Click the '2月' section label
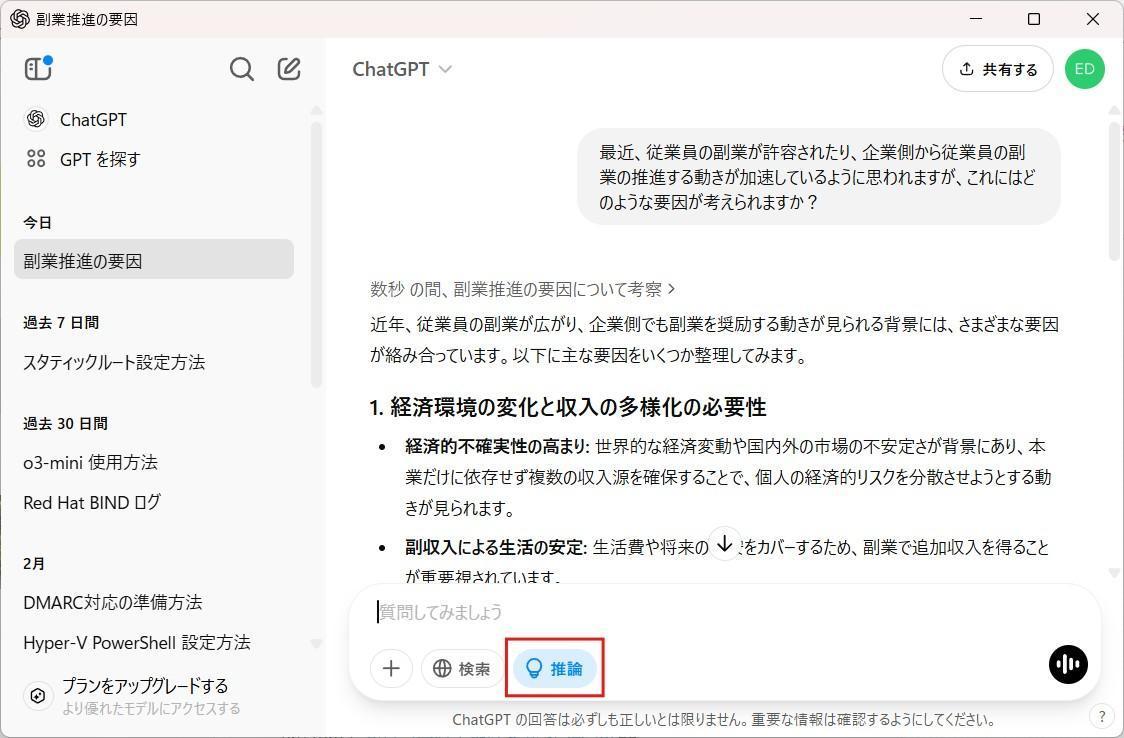Viewport: 1124px width, 738px height. click(x=34, y=564)
